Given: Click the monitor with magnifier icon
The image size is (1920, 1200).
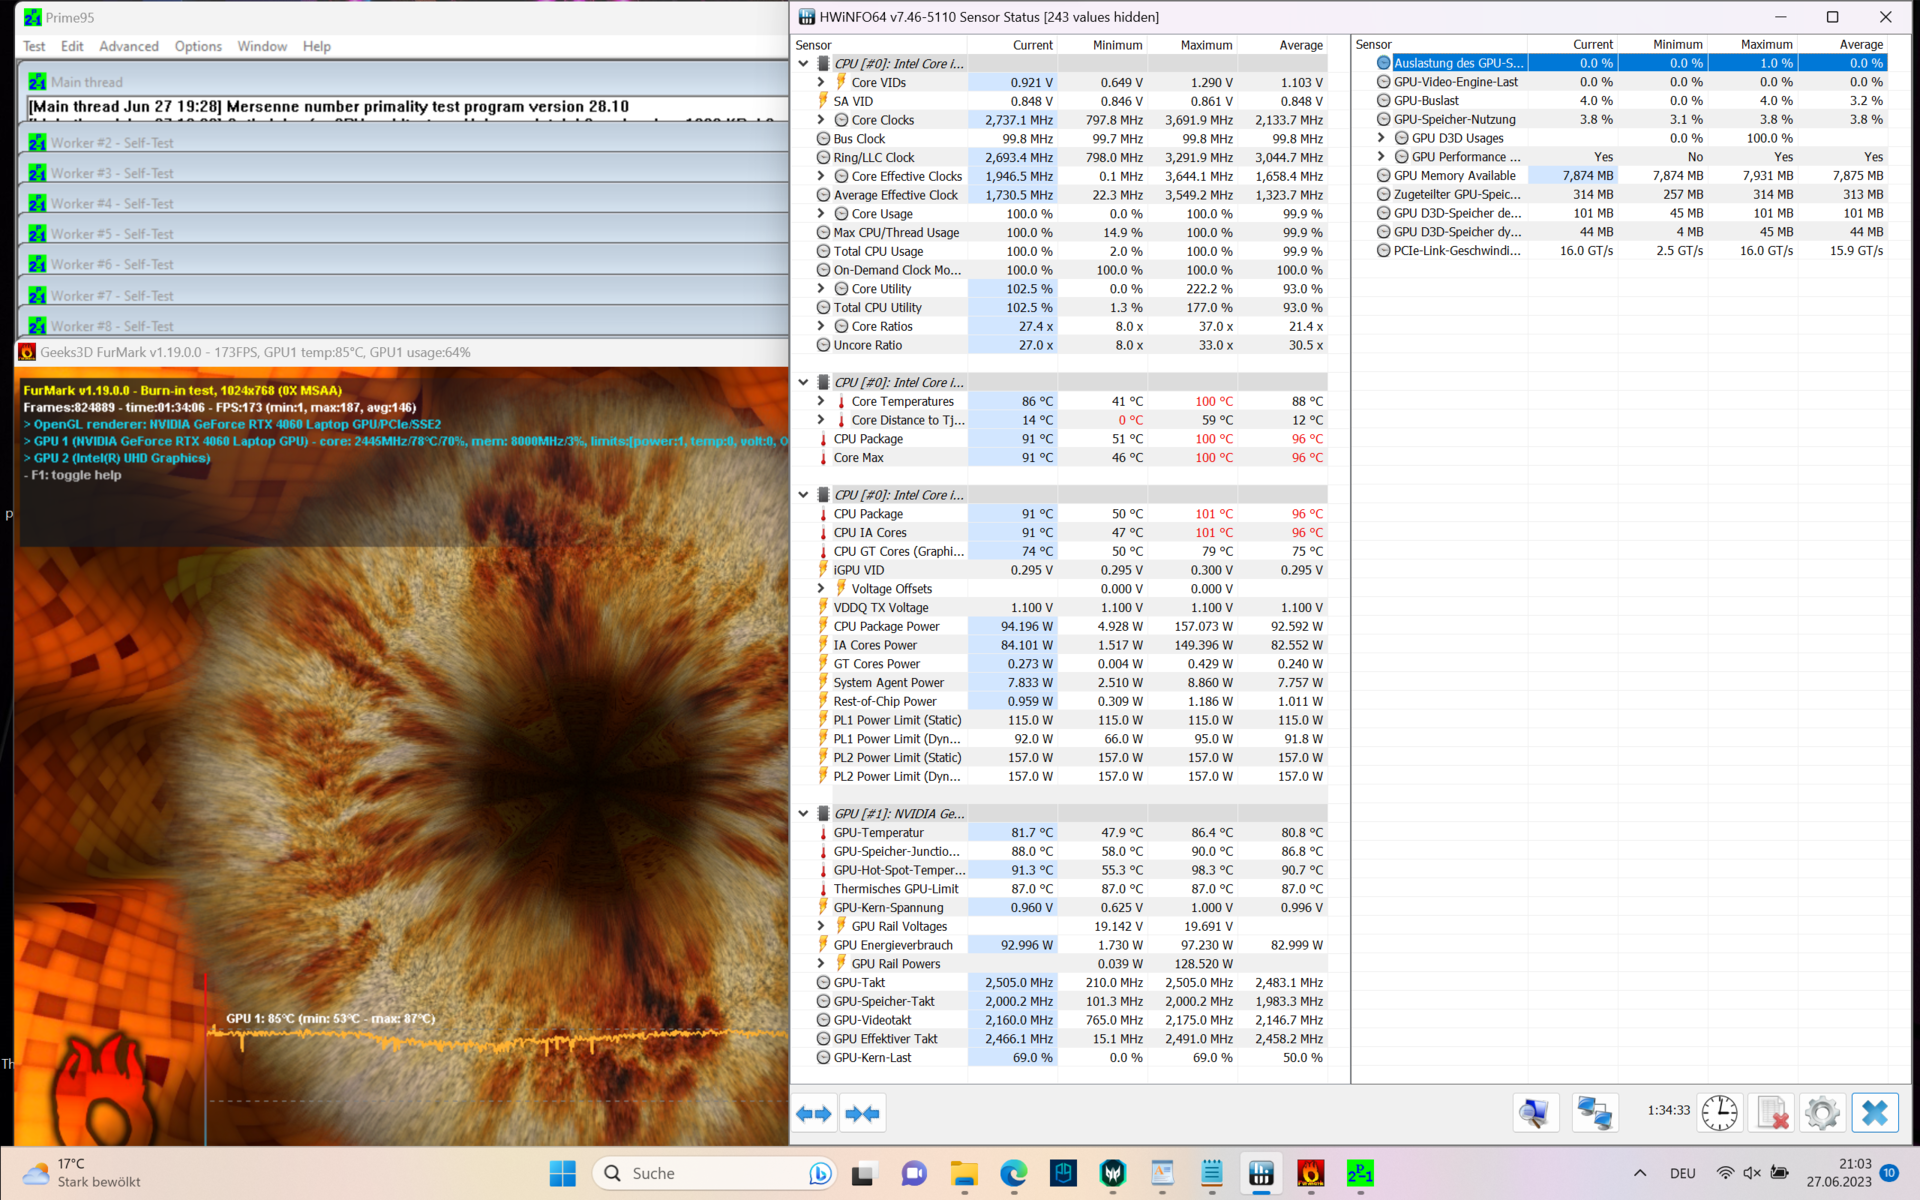Looking at the screenshot, I should 1535,1113.
